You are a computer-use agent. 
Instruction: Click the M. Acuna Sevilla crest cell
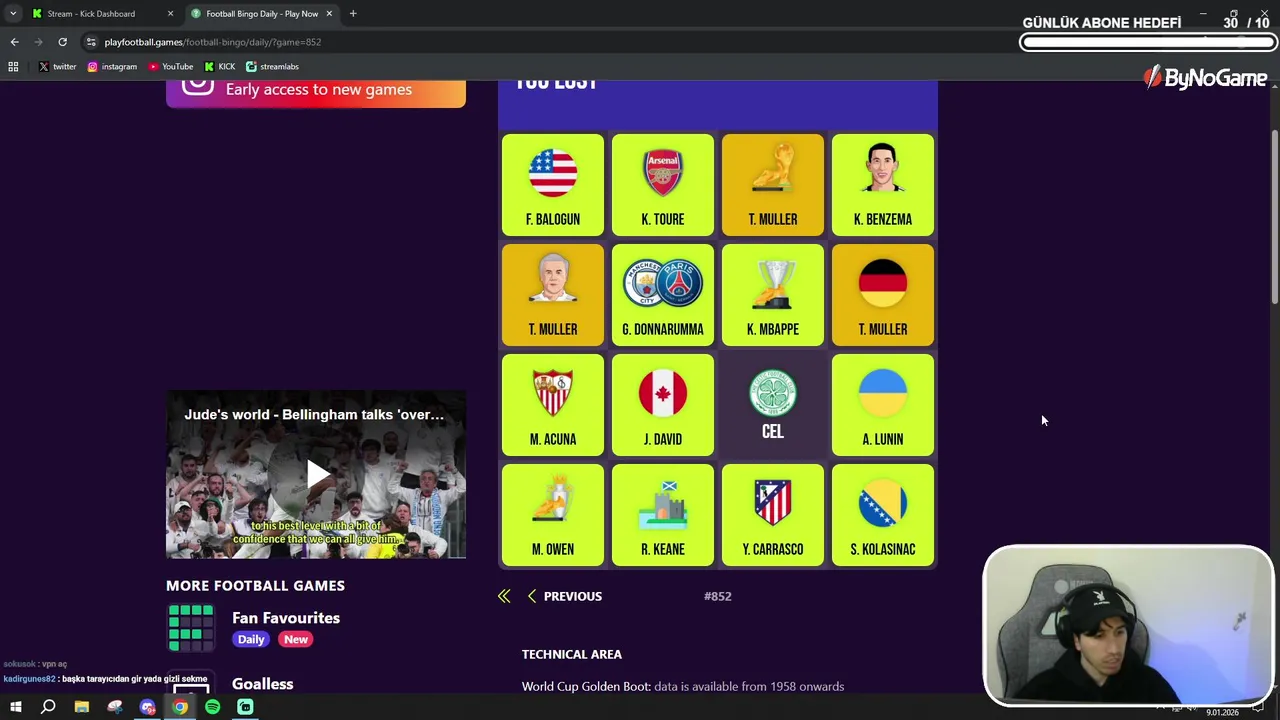(553, 405)
